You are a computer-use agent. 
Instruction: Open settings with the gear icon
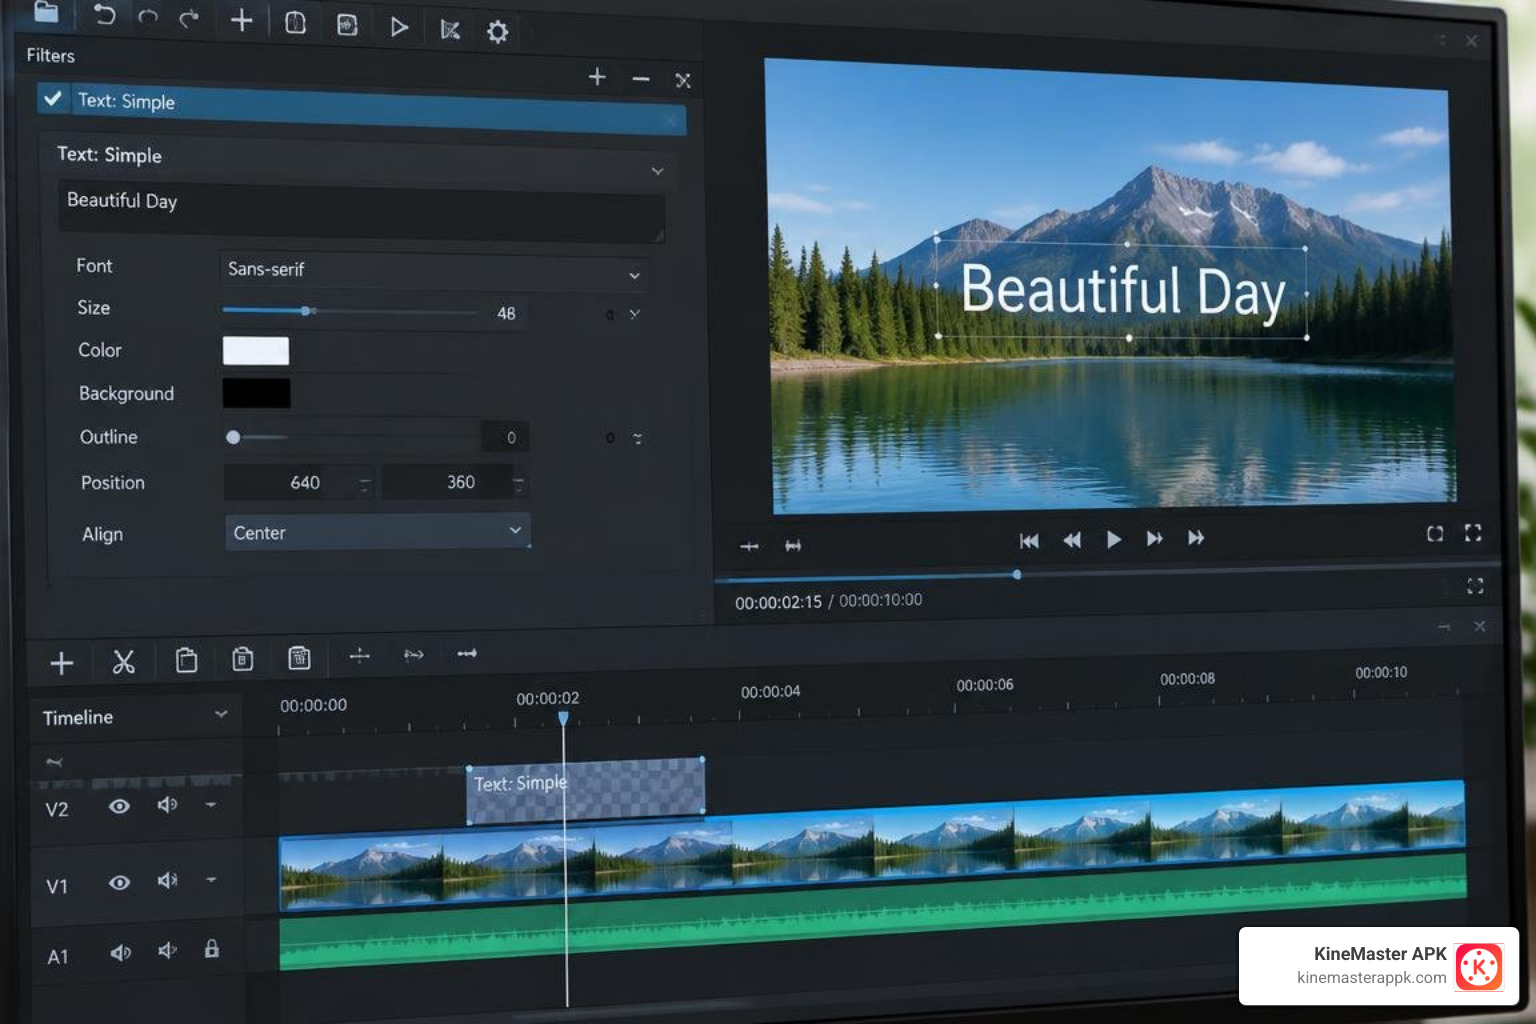click(x=497, y=32)
